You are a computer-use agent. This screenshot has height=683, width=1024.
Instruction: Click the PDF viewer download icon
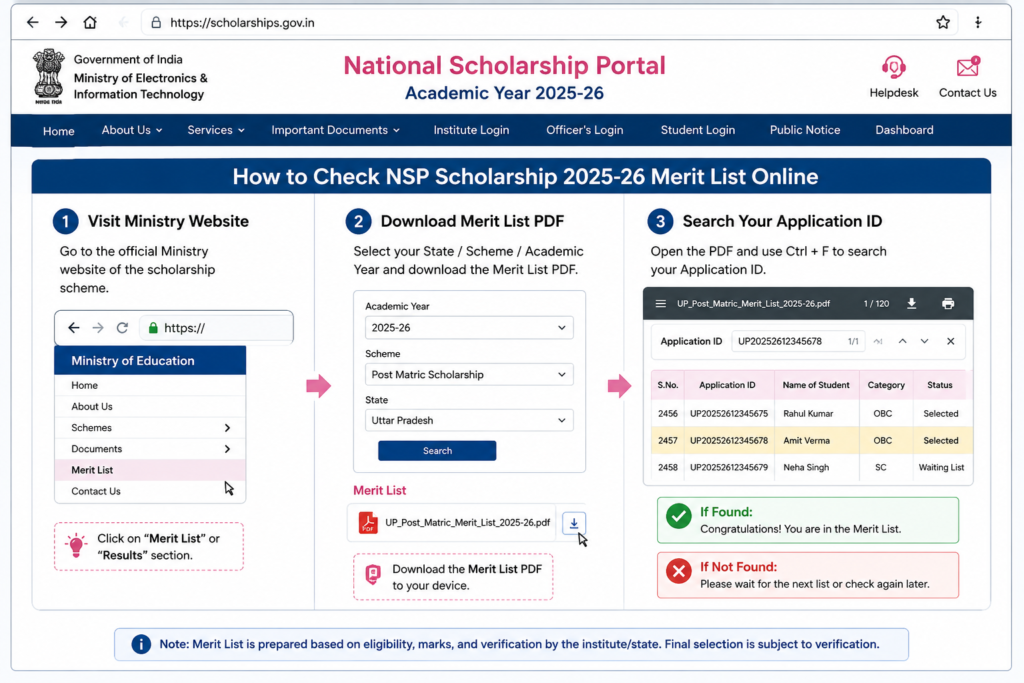pos(912,304)
